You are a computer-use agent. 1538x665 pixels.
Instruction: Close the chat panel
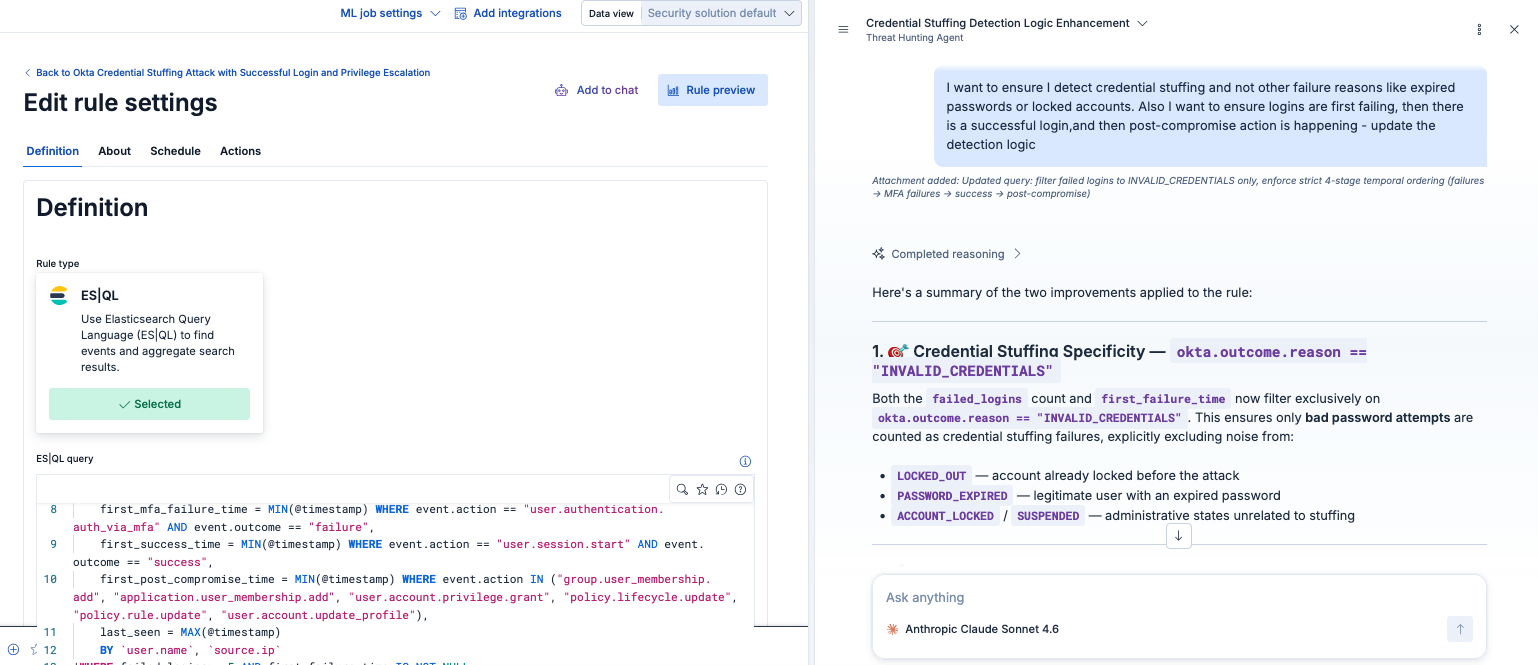1514,30
